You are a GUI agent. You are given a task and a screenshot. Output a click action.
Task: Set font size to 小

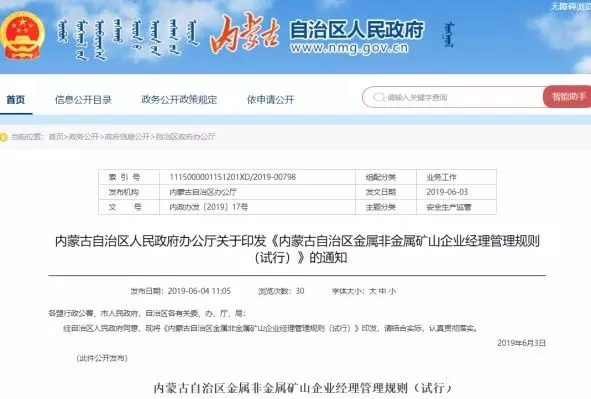click(x=392, y=291)
